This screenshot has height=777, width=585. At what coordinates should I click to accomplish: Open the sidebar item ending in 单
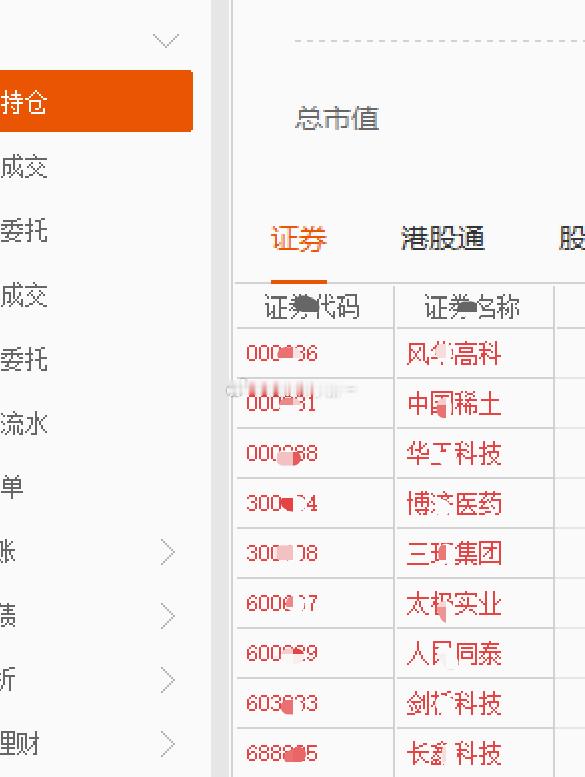coord(12,487)
